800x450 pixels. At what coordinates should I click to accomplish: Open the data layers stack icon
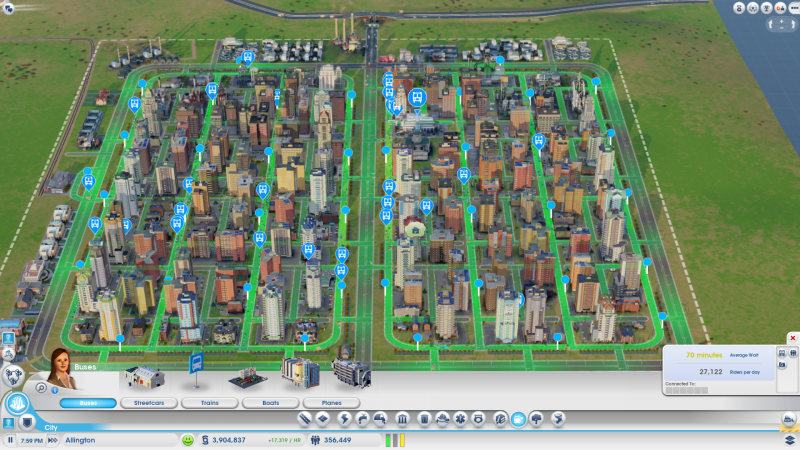click(790, 440)
